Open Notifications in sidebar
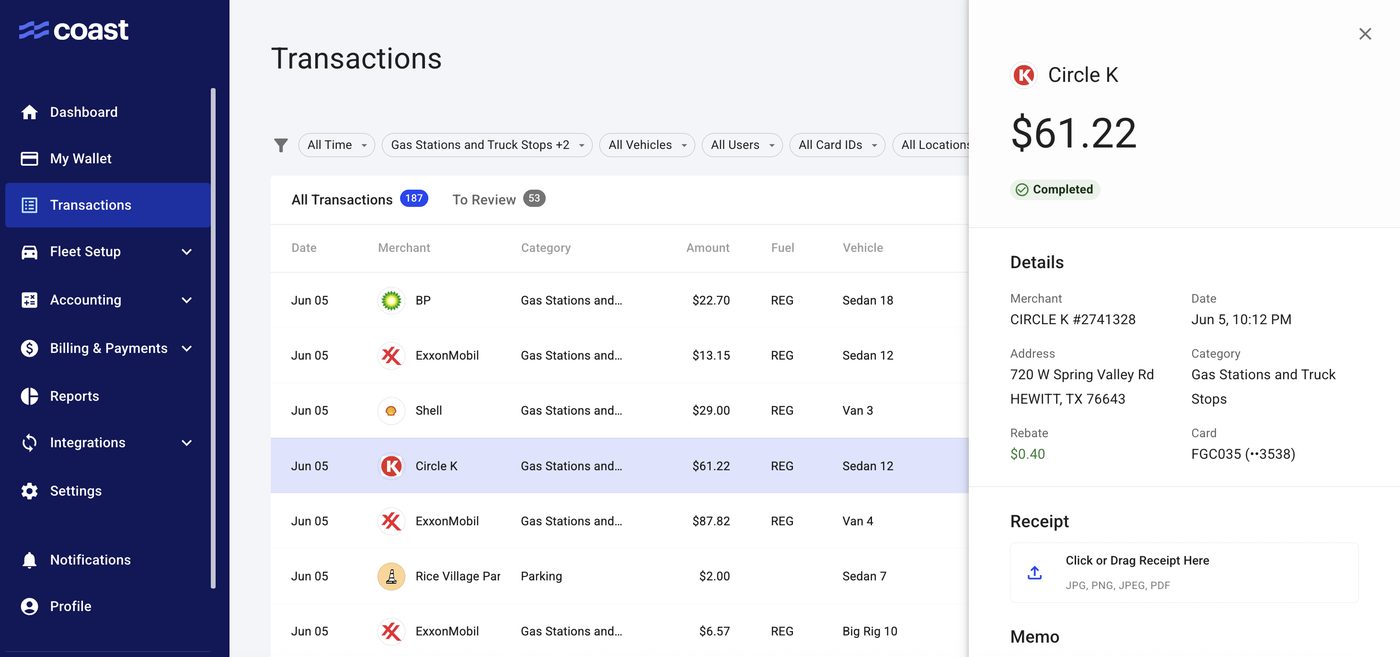 [108, 560]
